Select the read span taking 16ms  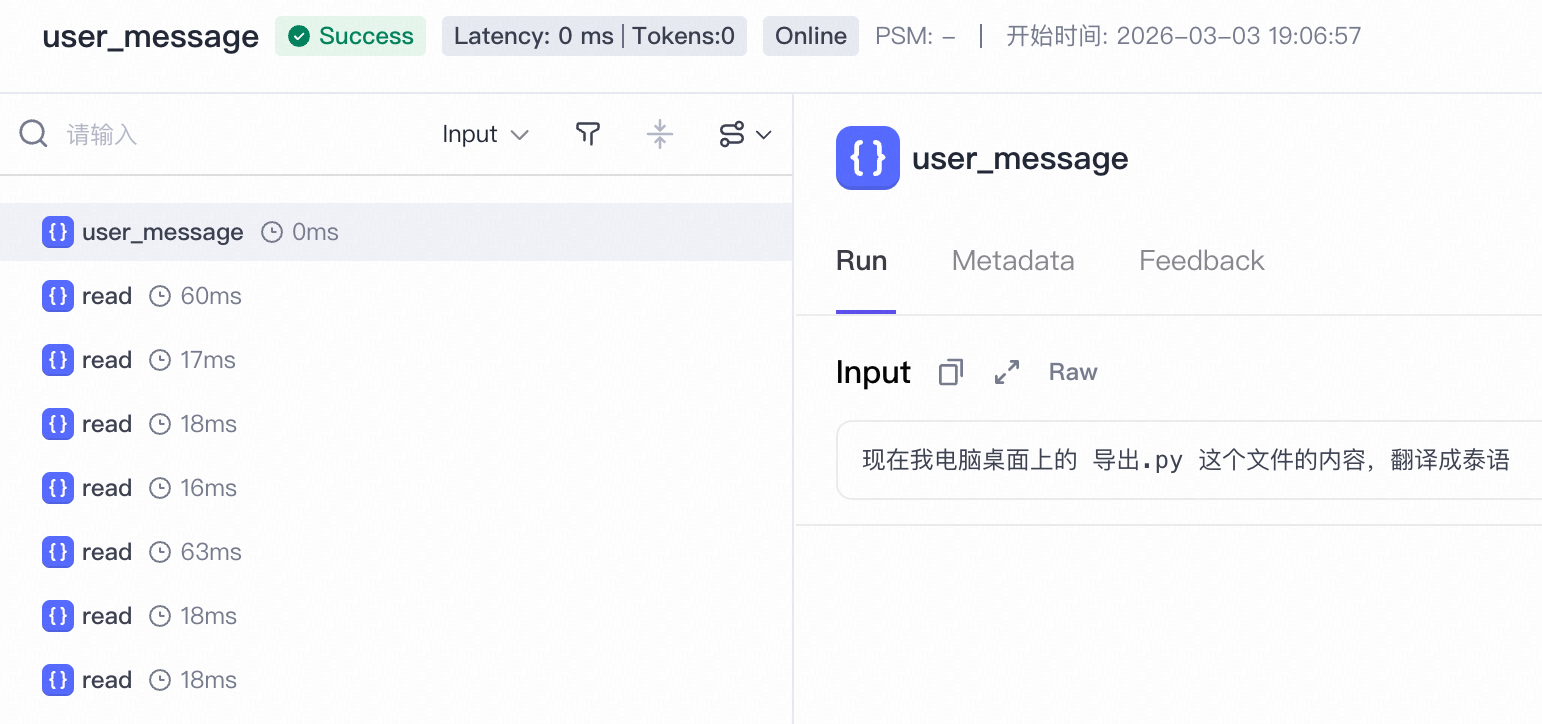pos(396,488)
